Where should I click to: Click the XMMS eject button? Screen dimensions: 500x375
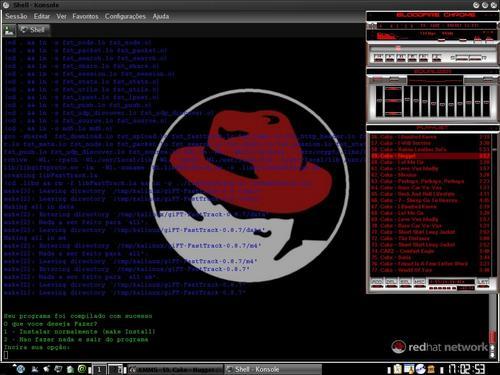tap(437, 58)
